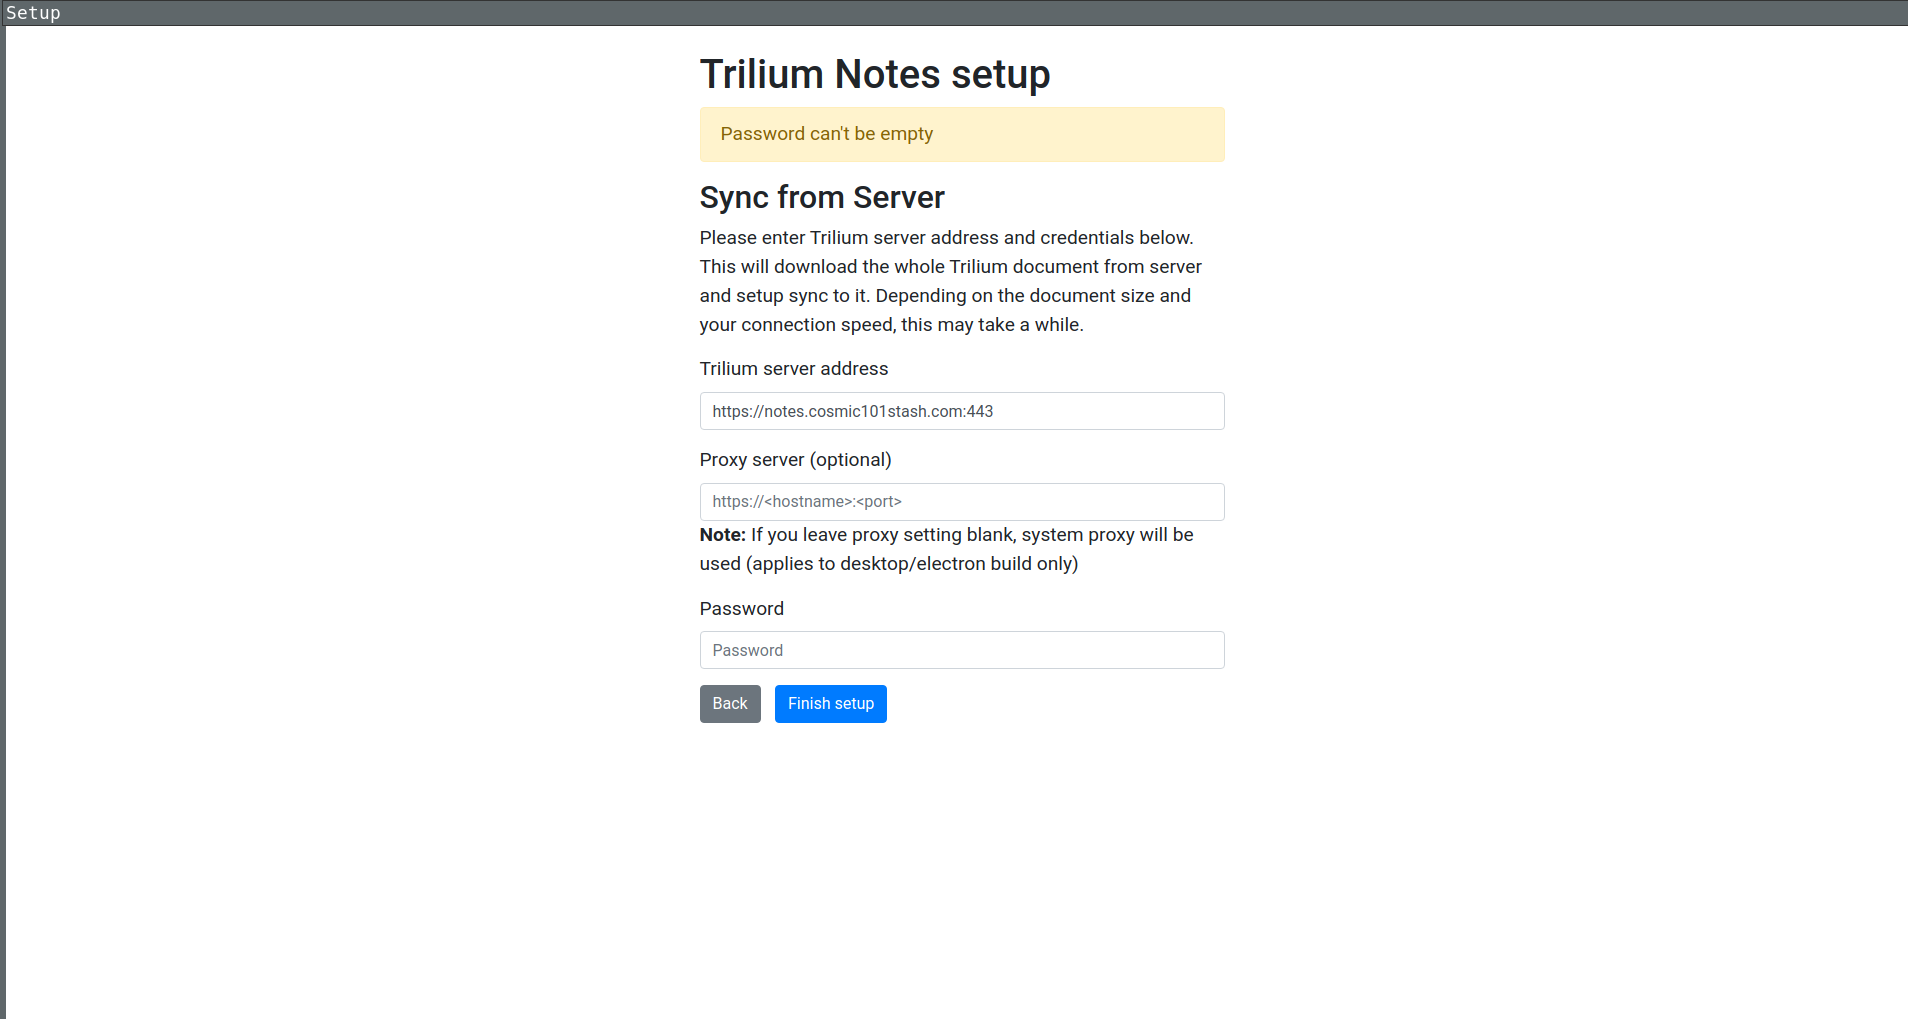Click the 'Trilium Notes setup' heading

[x=874, y=74]
